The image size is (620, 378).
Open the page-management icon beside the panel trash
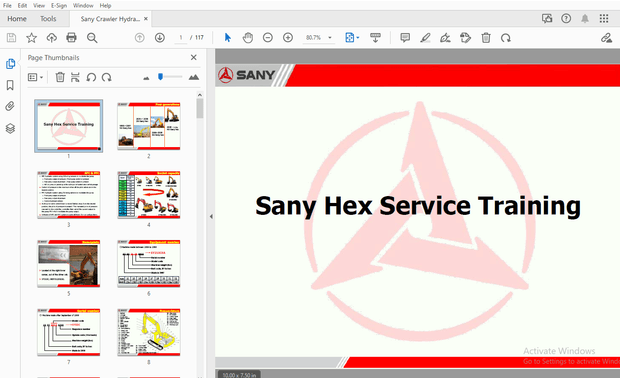(x=75, y=77)
